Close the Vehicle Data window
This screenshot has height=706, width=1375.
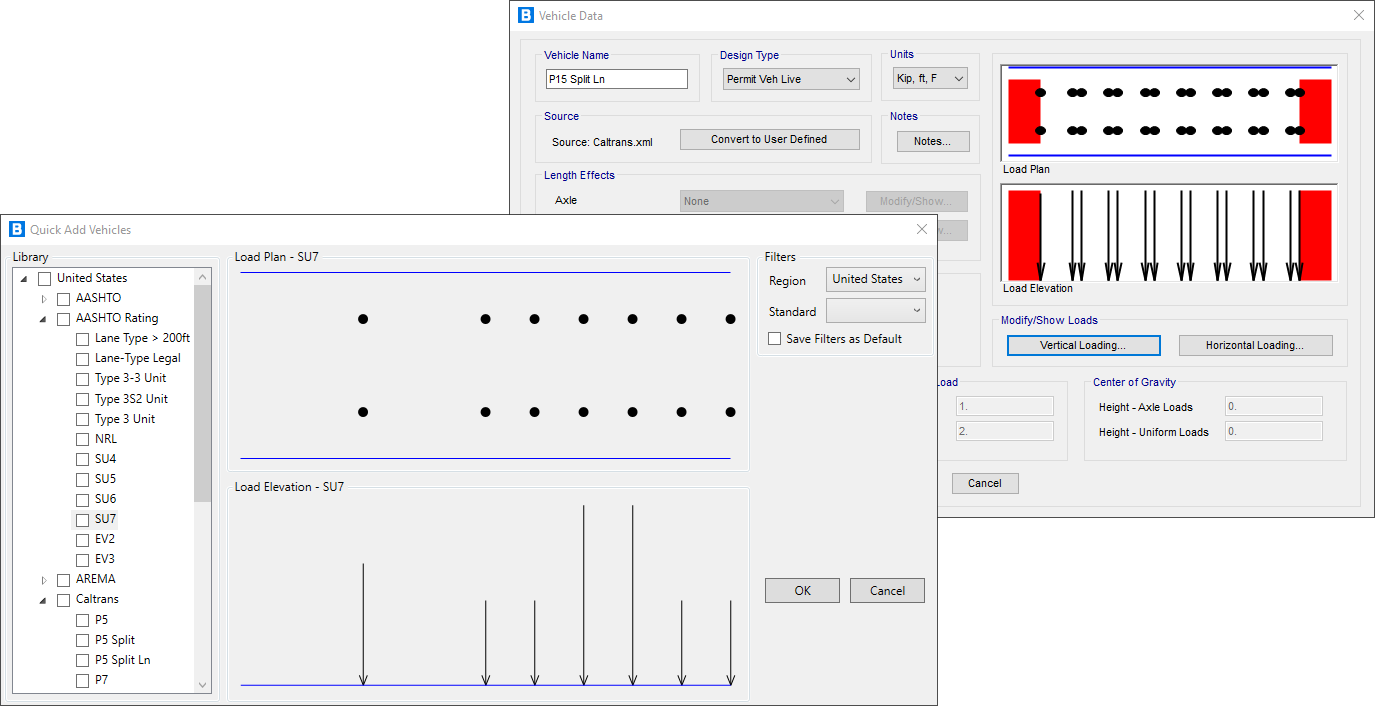(1358, 16)
